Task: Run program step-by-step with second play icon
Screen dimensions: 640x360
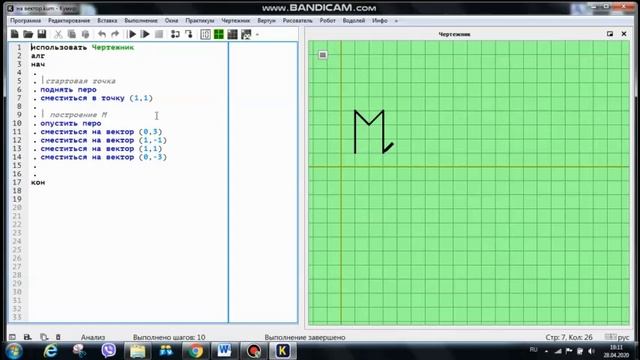Action: pyautogui.click(x=145, y=34)
